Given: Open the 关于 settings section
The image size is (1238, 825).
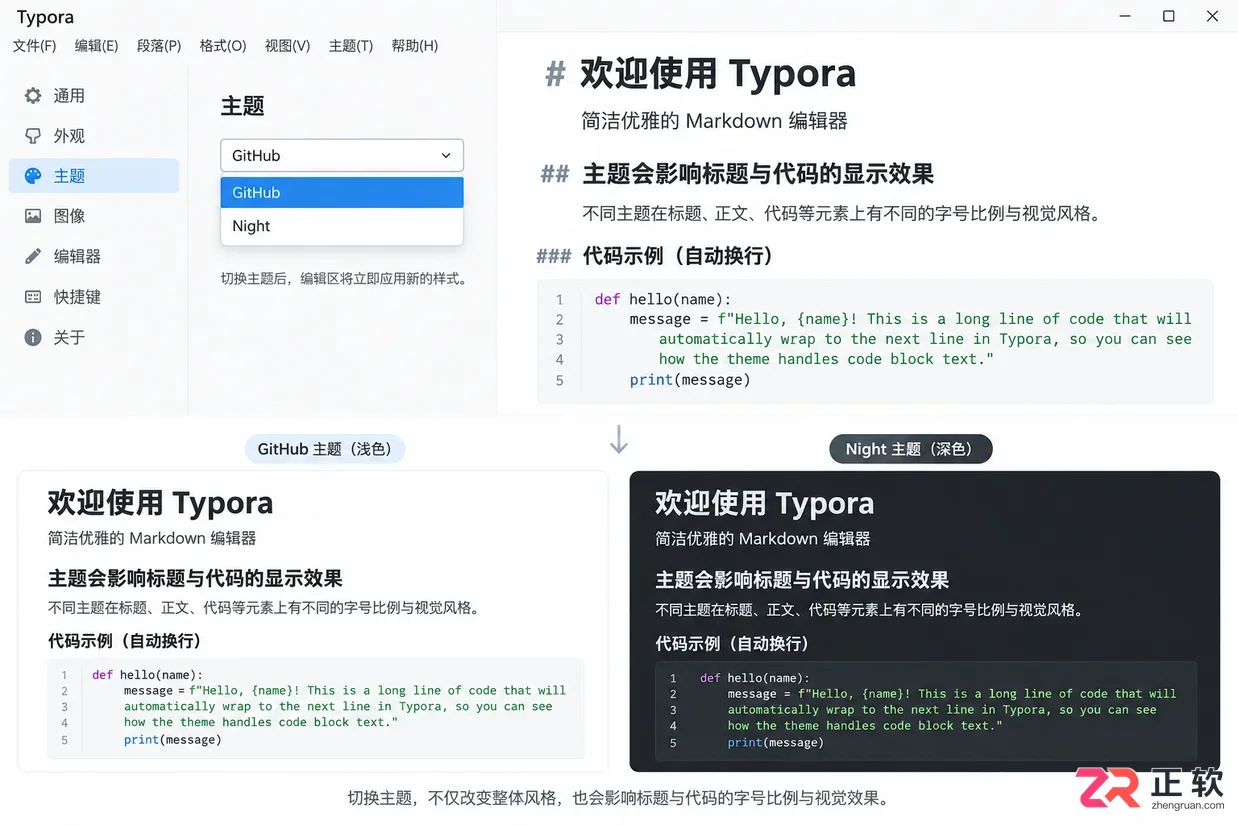Looking at the screenshot, I should click(x=94, y=337).
